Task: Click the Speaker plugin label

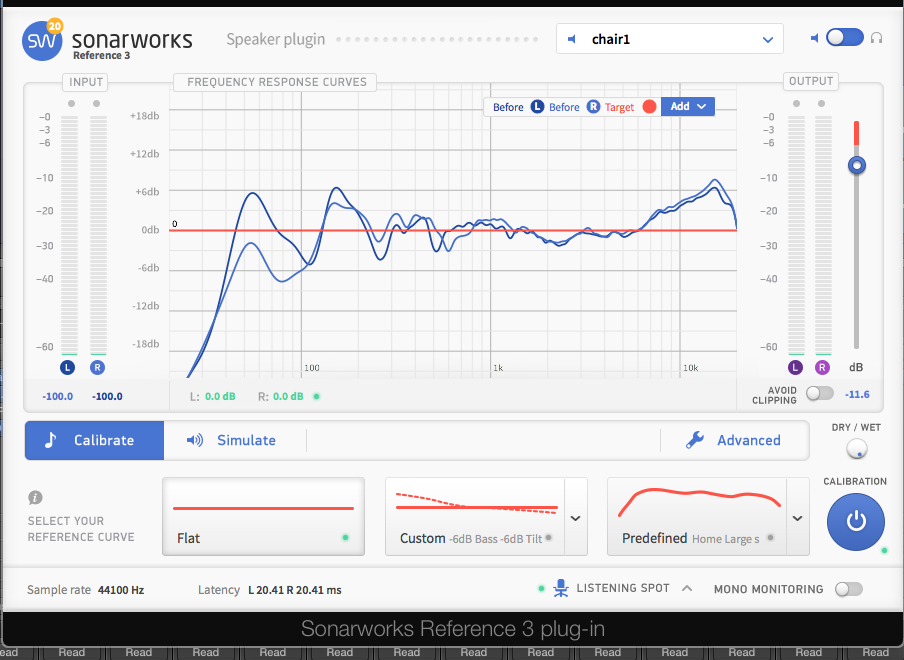Action: 276,39
